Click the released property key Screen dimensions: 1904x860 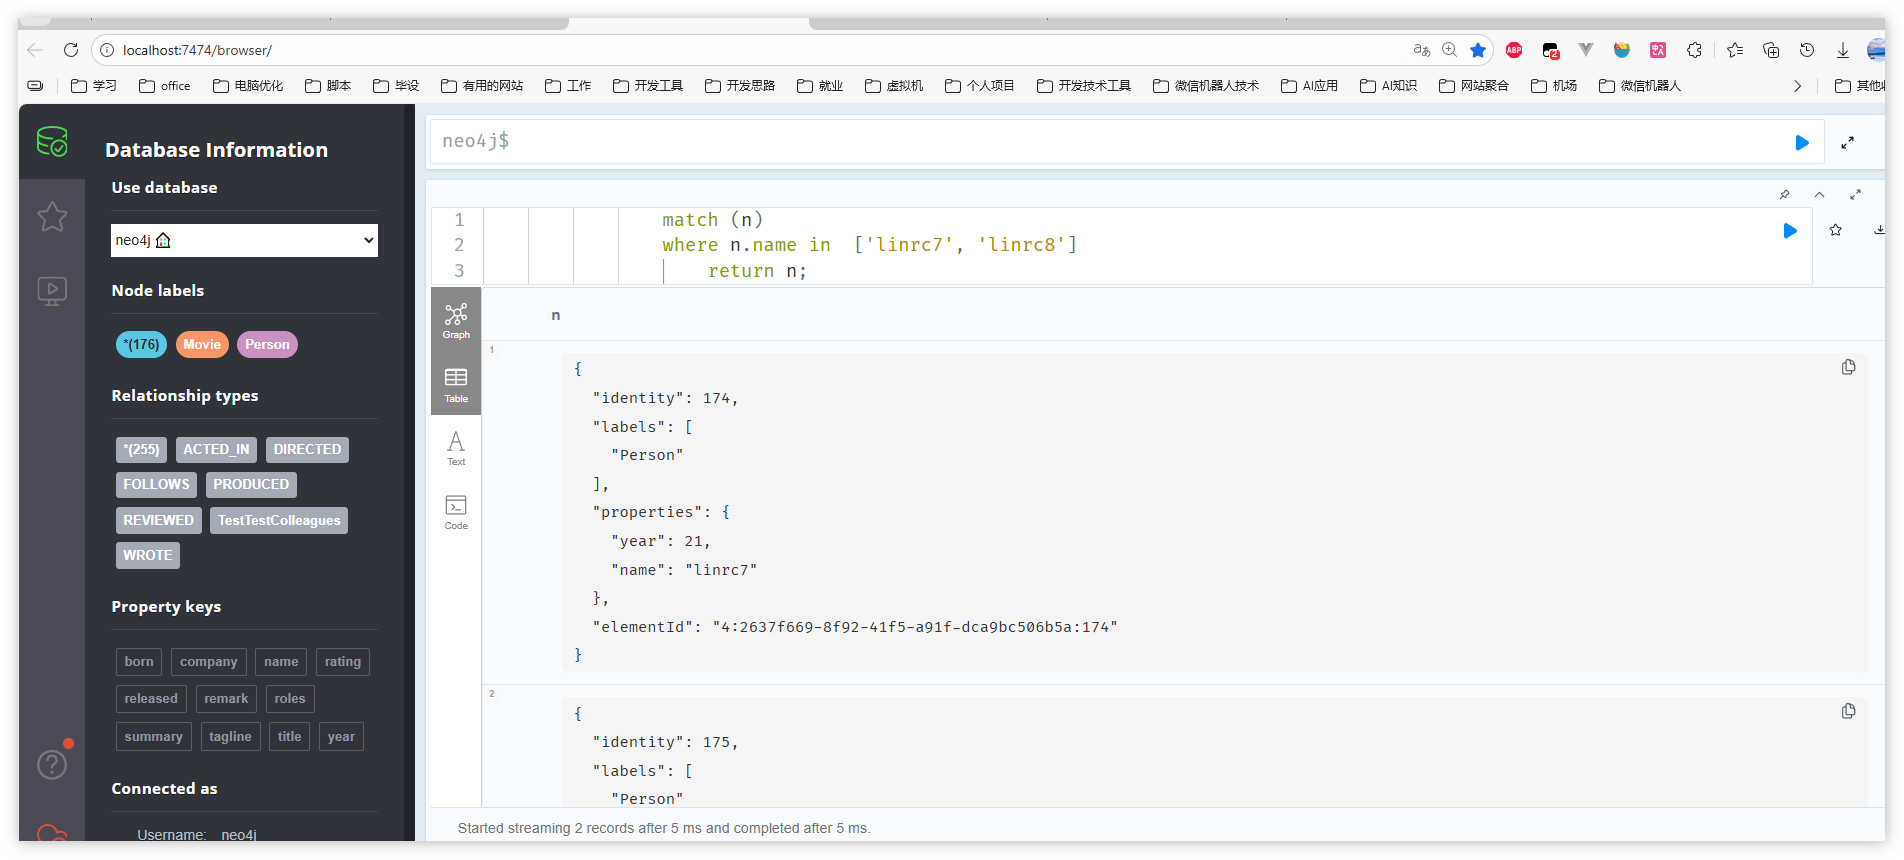tap(151, 698)
